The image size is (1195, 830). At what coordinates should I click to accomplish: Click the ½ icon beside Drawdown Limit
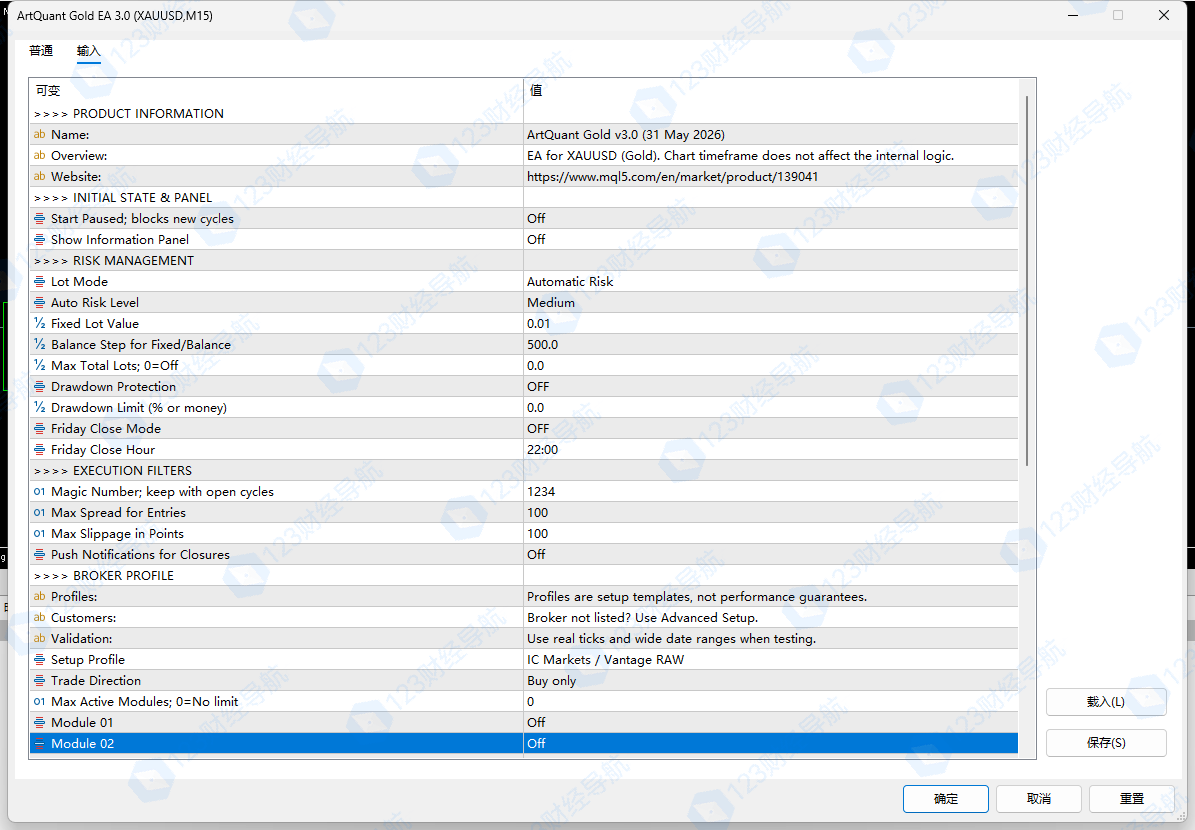tap(40, 407)
